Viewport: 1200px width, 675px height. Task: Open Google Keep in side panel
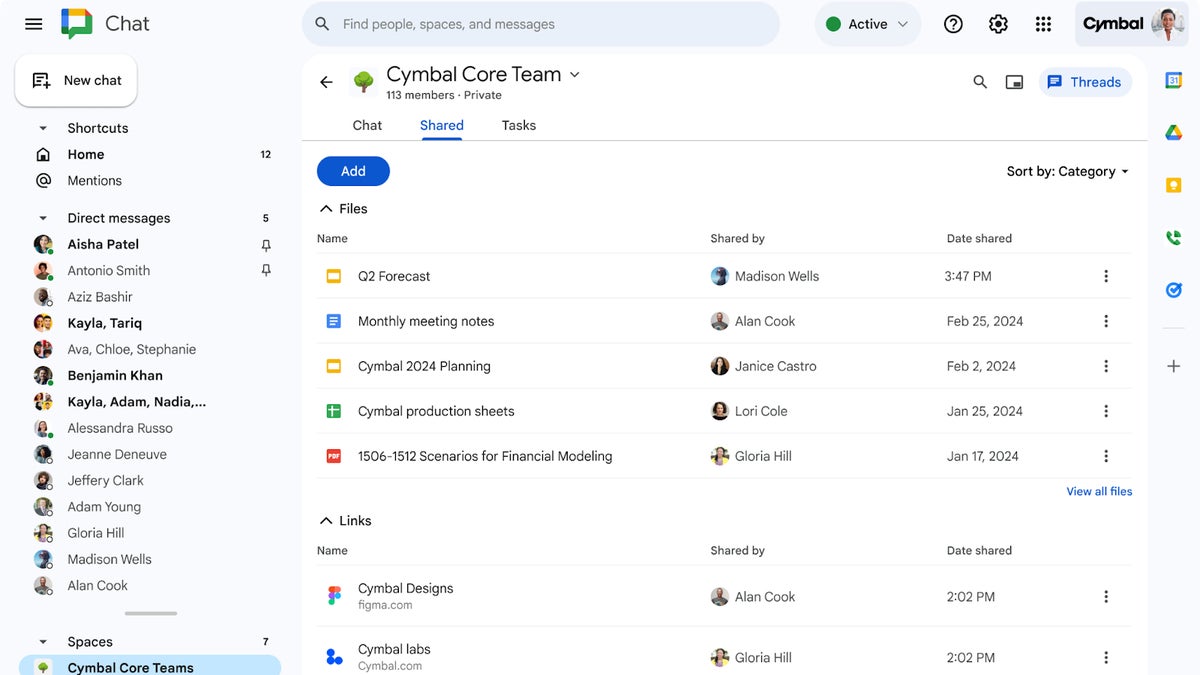click(1174, 185)
